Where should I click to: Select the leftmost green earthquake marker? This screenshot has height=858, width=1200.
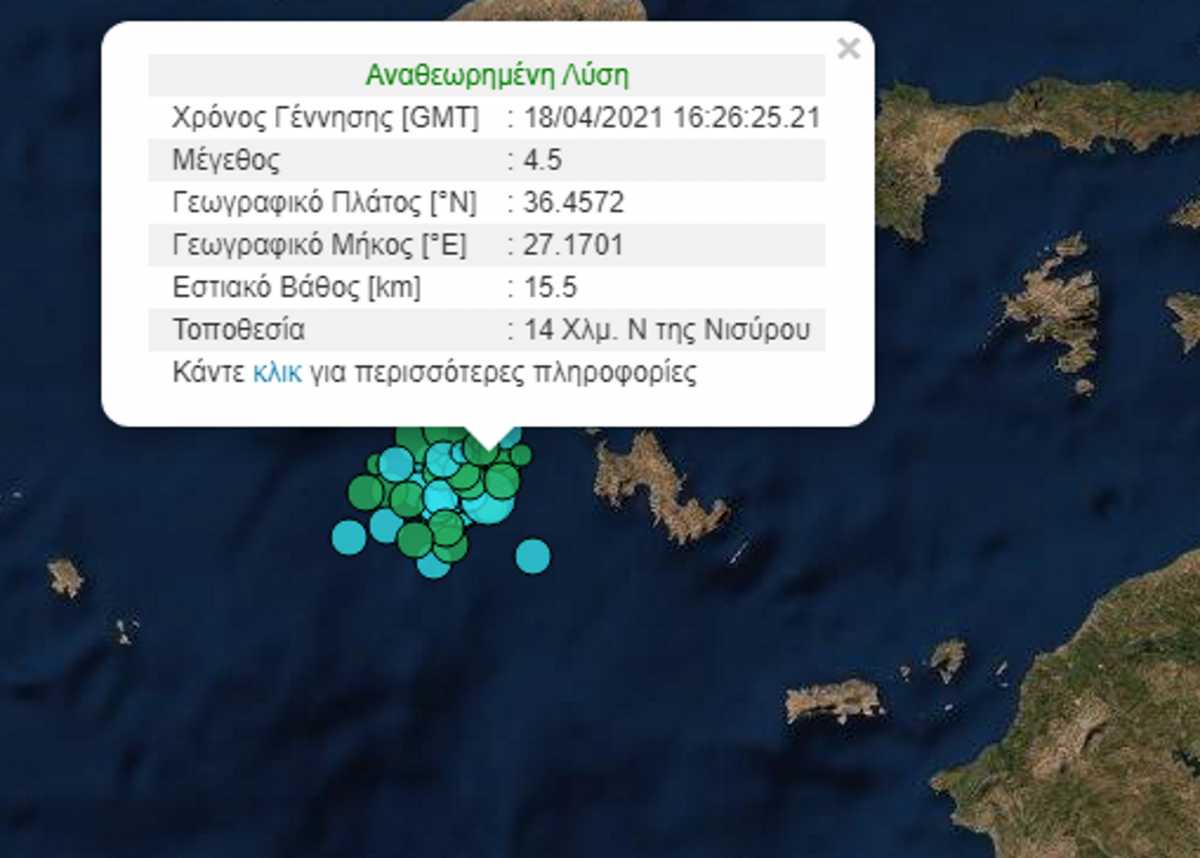click(x=365, y=491)
